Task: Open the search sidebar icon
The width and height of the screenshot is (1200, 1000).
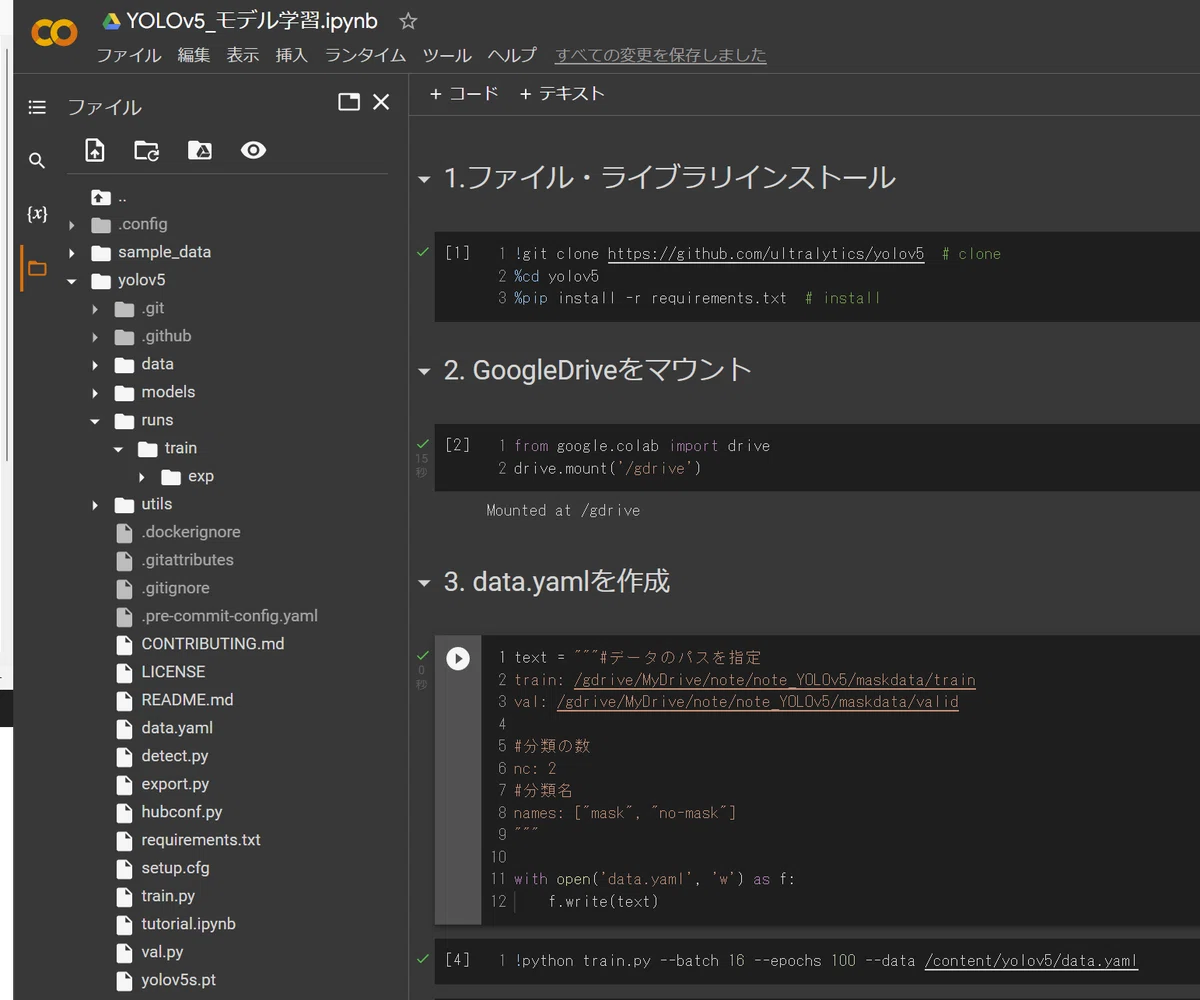Action: pos(37,160)
